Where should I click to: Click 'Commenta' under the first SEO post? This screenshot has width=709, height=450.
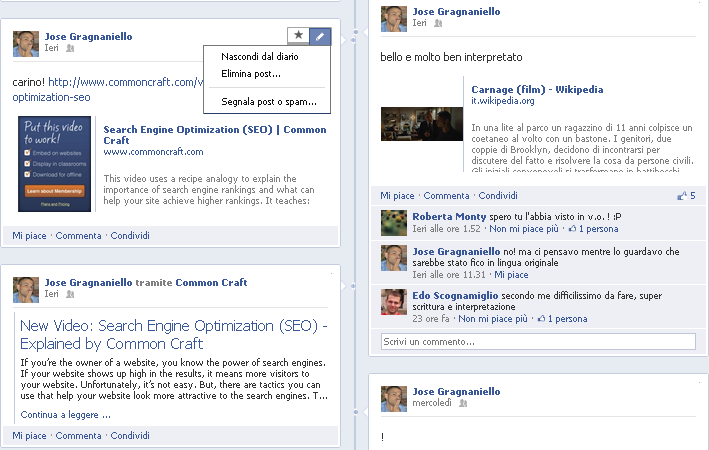coord(78,236)
